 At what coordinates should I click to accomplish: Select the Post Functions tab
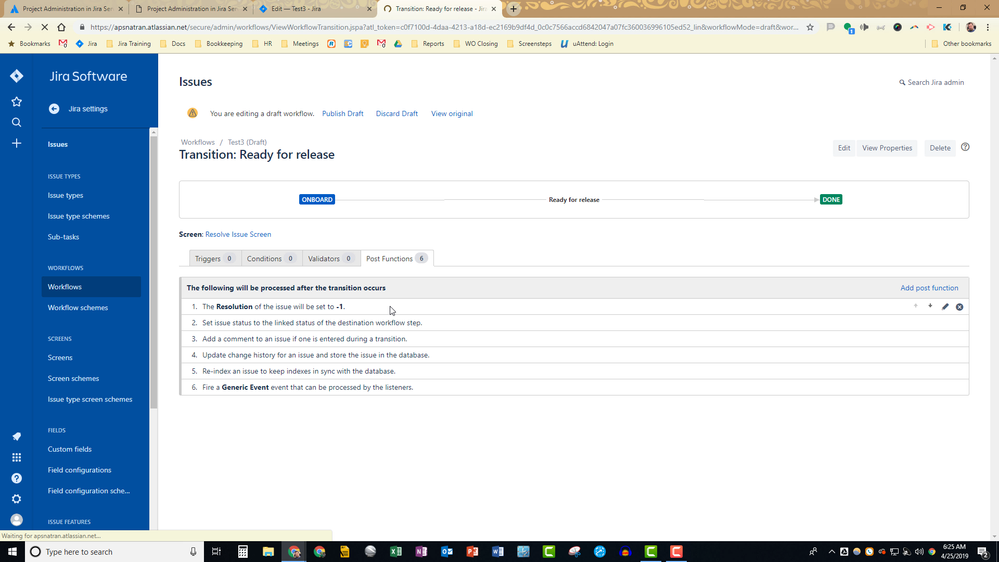[x=397, y=259]
